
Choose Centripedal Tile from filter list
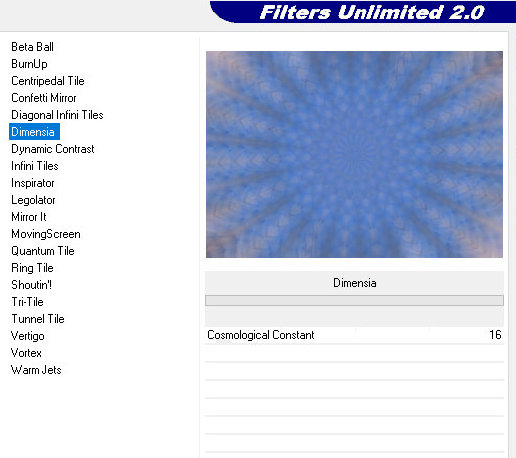pos(48,81)
